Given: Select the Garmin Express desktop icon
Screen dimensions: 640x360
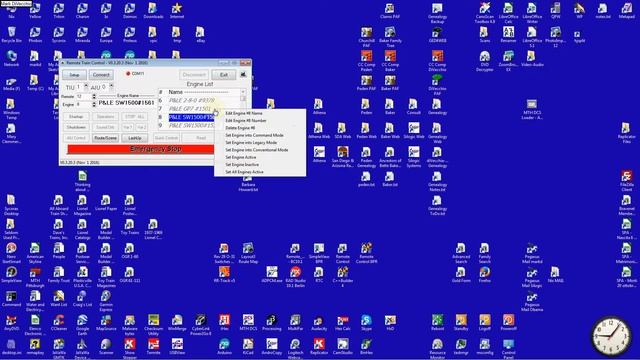Looking at the screenshot, I should 106,301.
